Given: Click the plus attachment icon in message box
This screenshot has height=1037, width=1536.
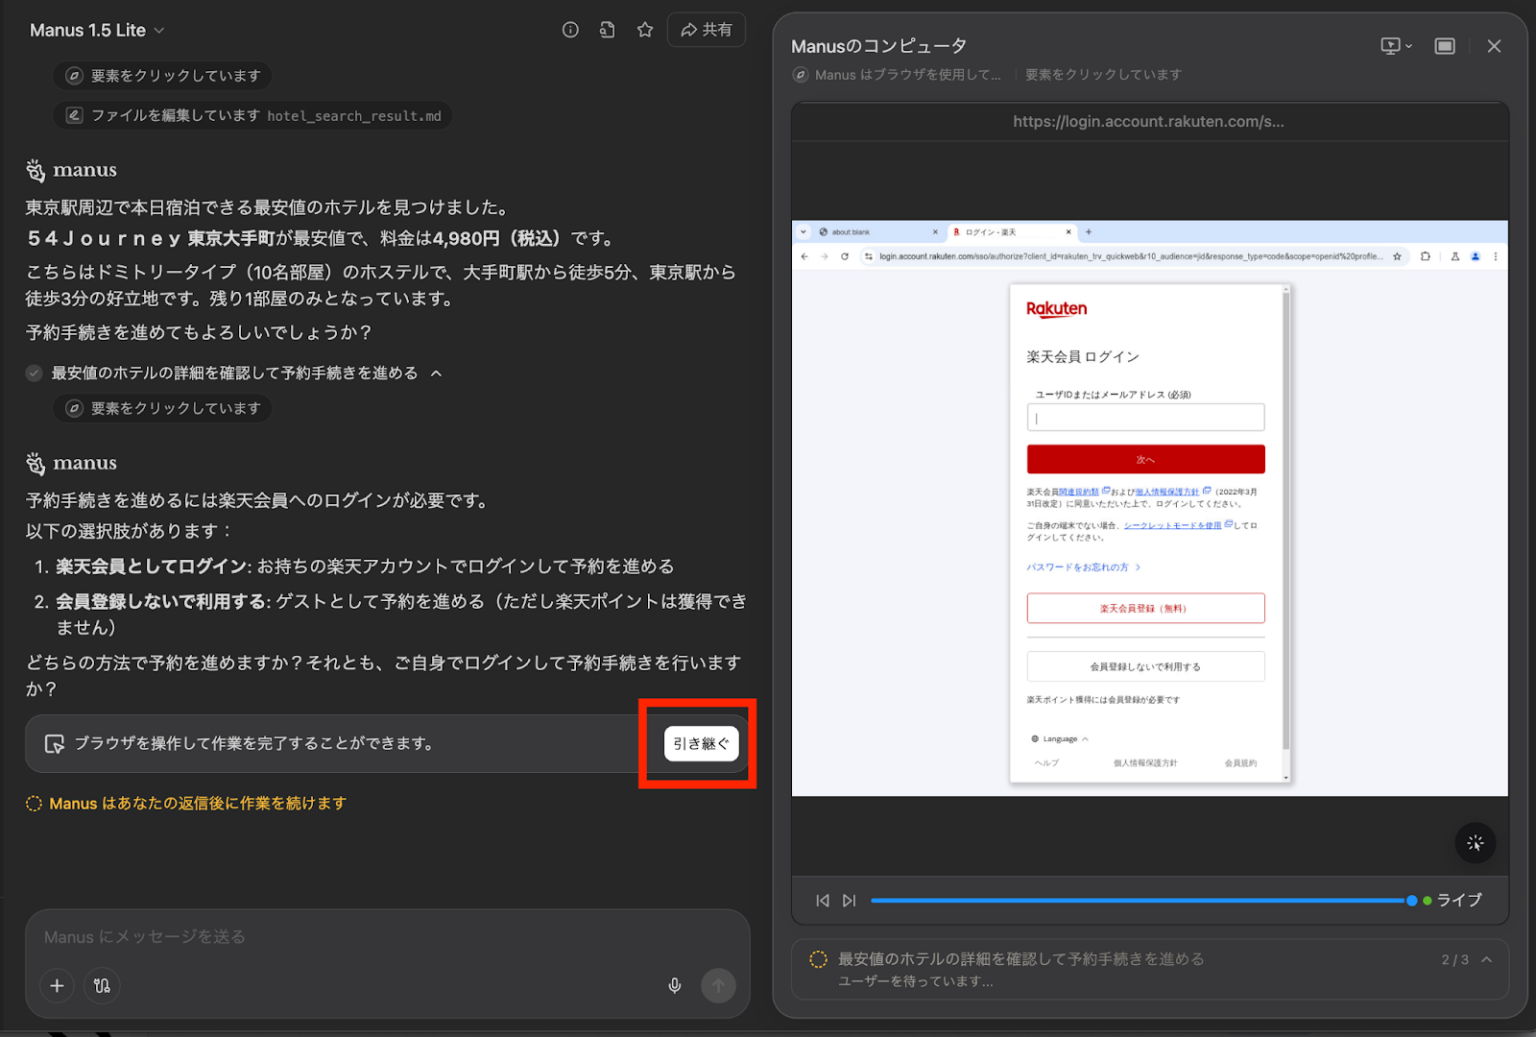Looking at the screenshot, I should (57, 986).
